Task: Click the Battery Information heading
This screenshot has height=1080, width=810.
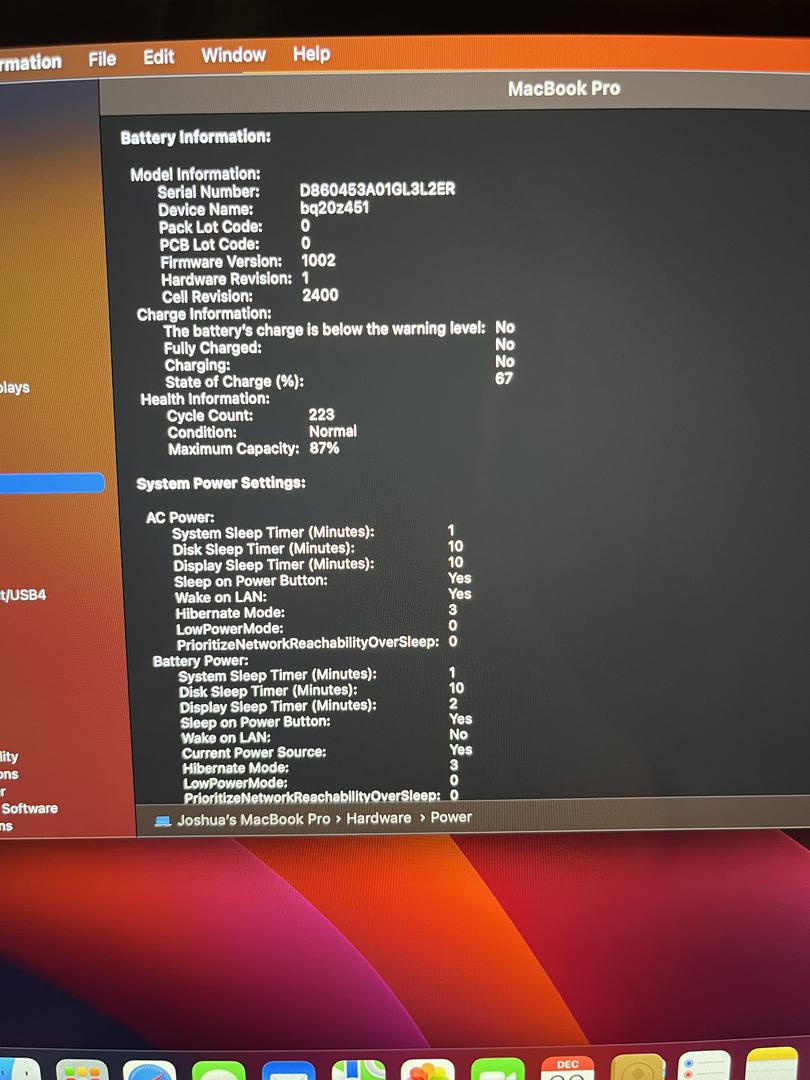Action: (x=196, y=137)
